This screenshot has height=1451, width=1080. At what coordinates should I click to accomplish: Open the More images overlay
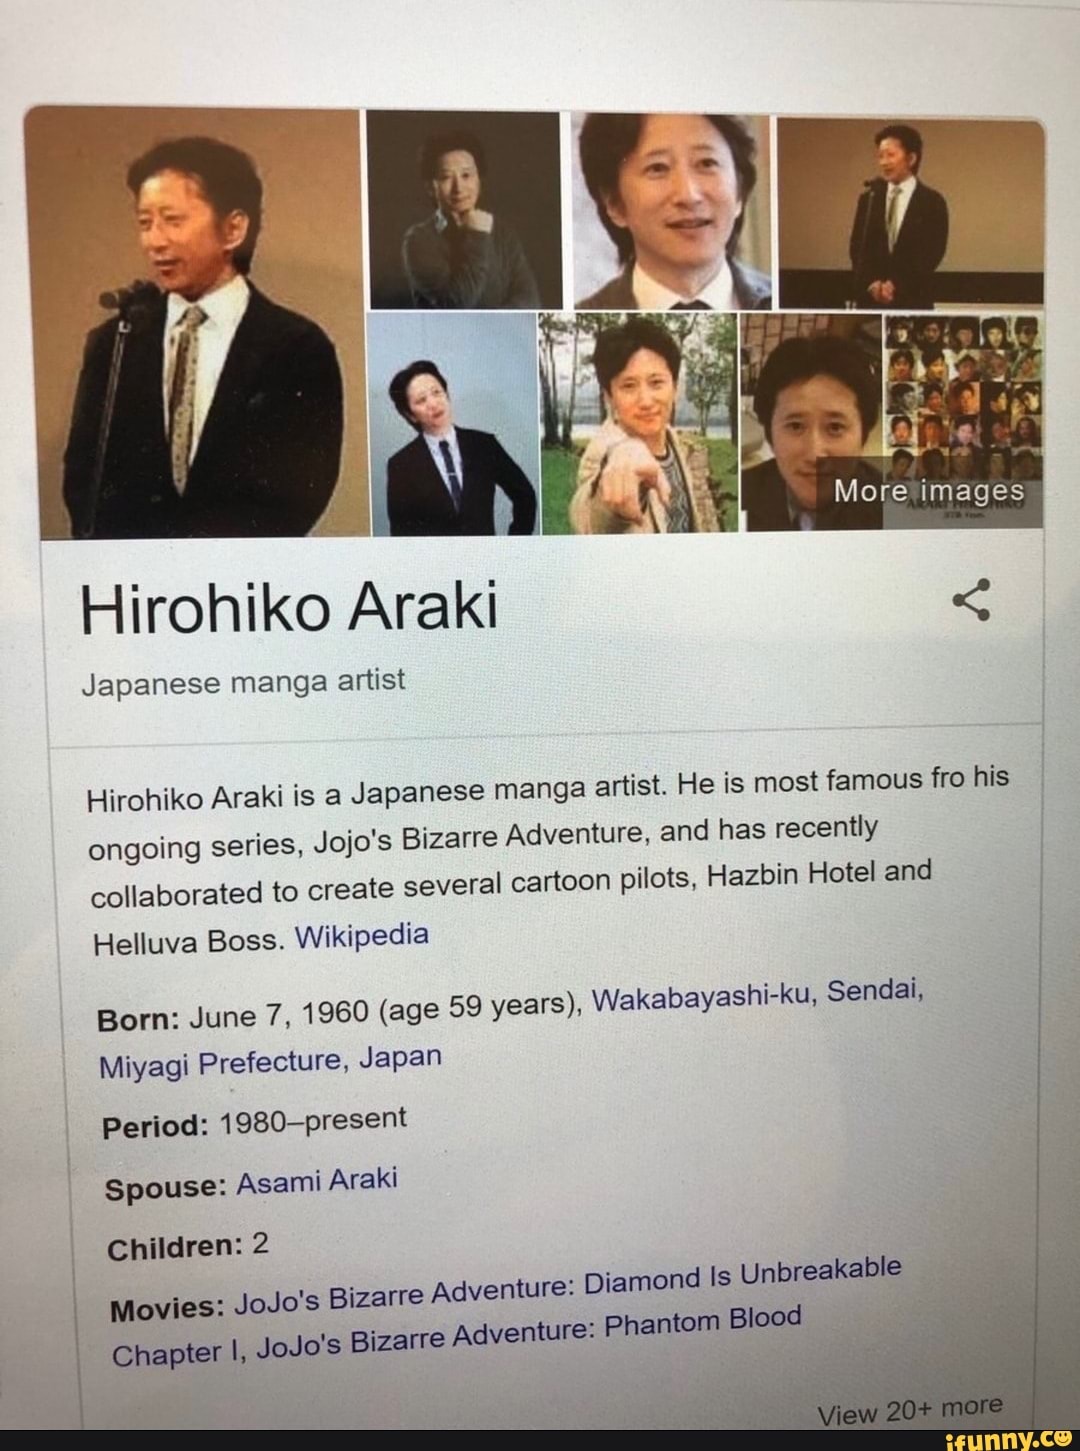coord(929,491)
